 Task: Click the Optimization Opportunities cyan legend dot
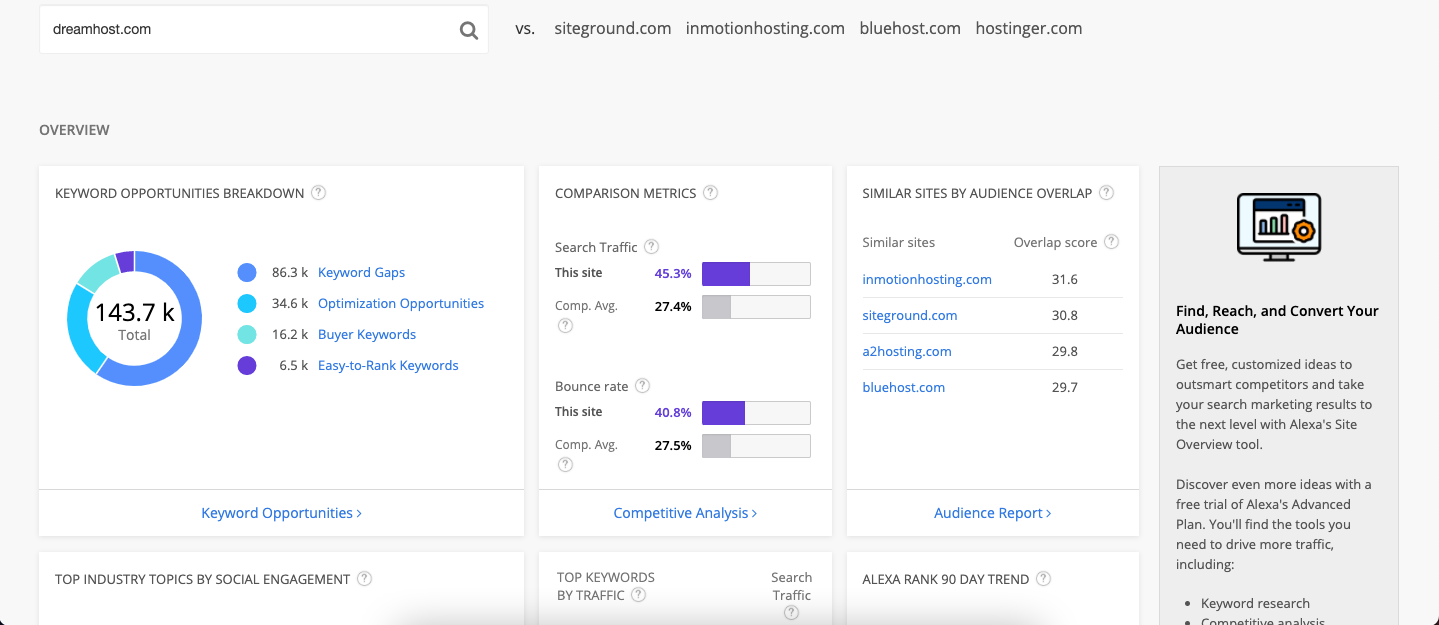(x=247, y=303)
